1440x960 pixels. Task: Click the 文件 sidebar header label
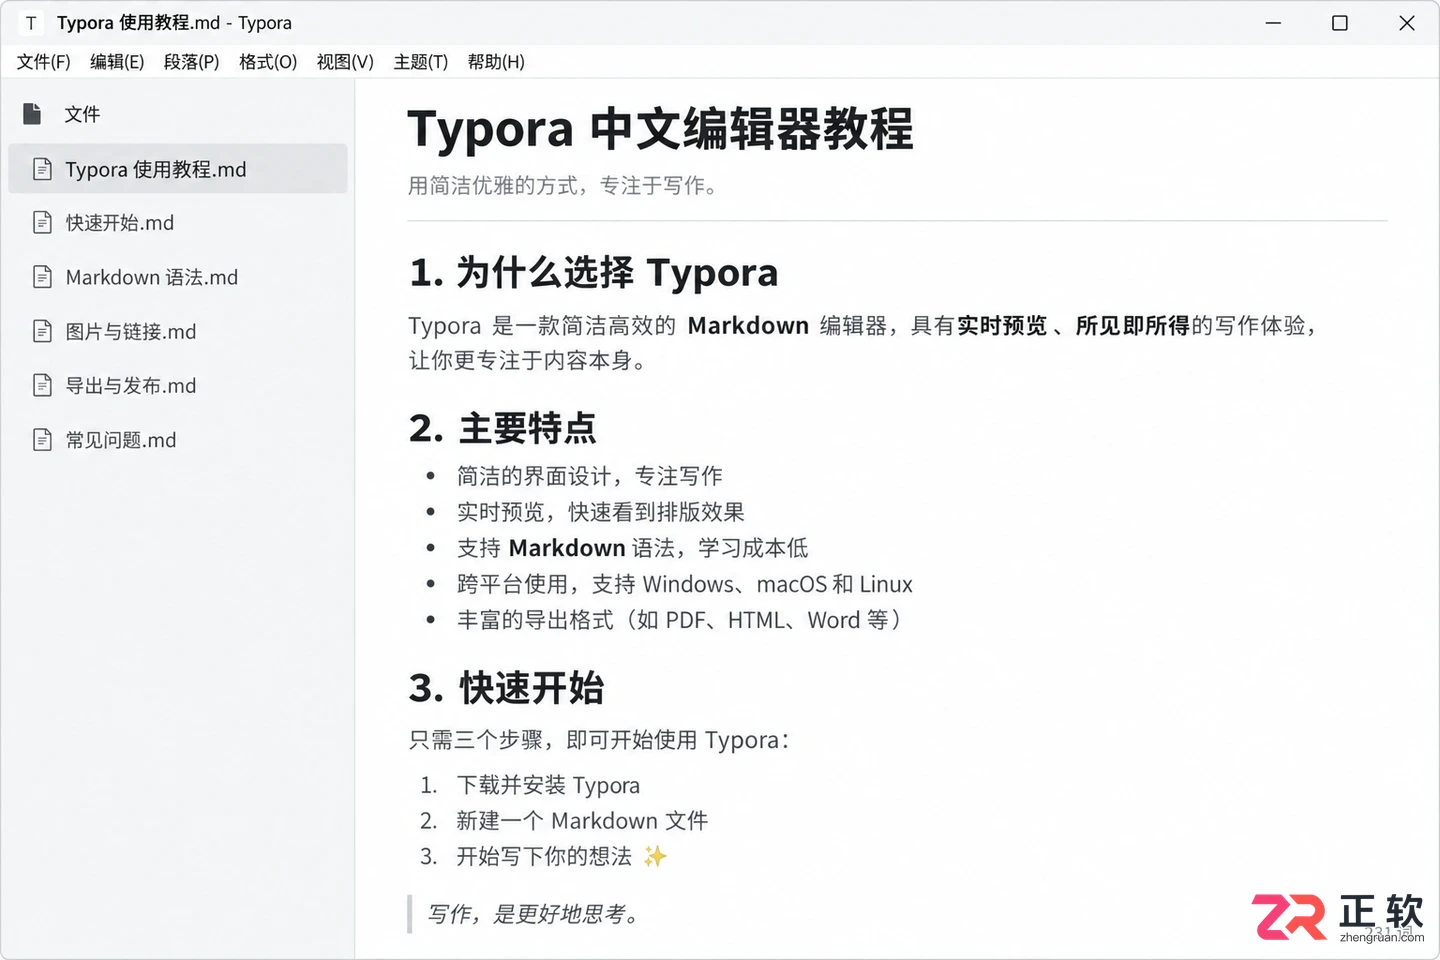tap(82, 114)
